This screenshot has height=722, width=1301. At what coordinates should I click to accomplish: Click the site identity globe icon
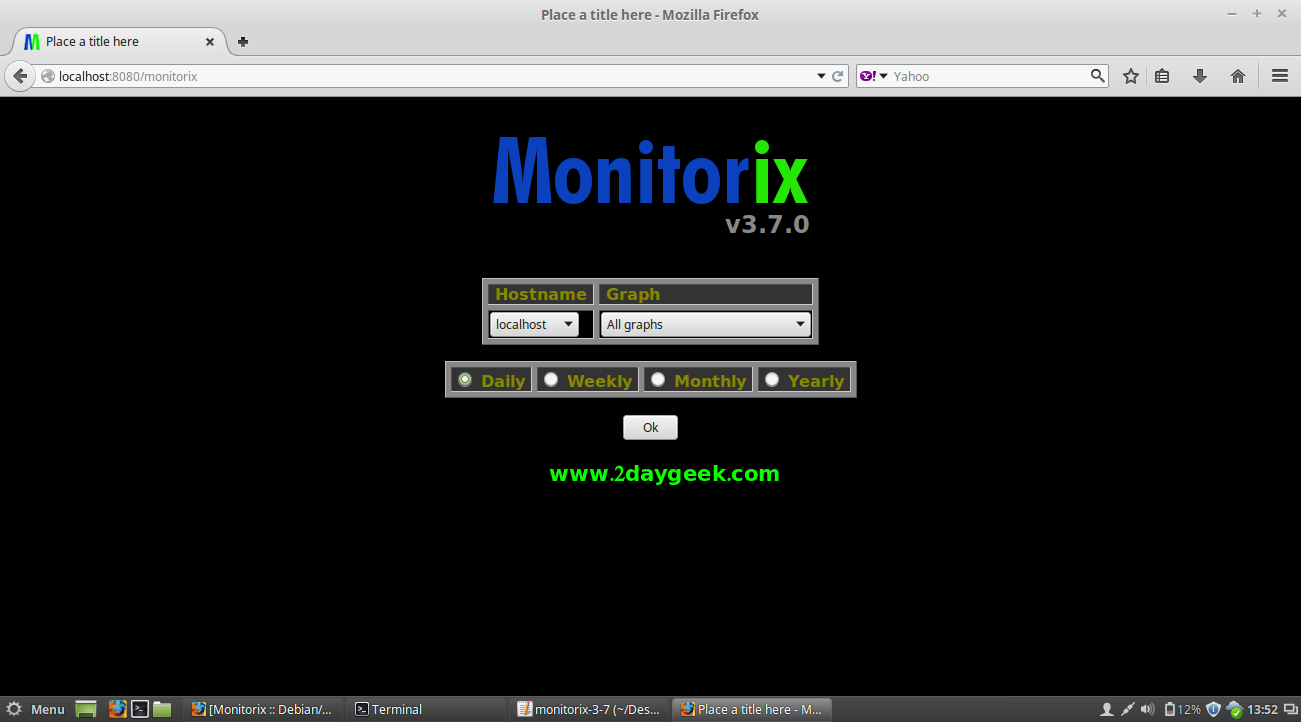47,76
